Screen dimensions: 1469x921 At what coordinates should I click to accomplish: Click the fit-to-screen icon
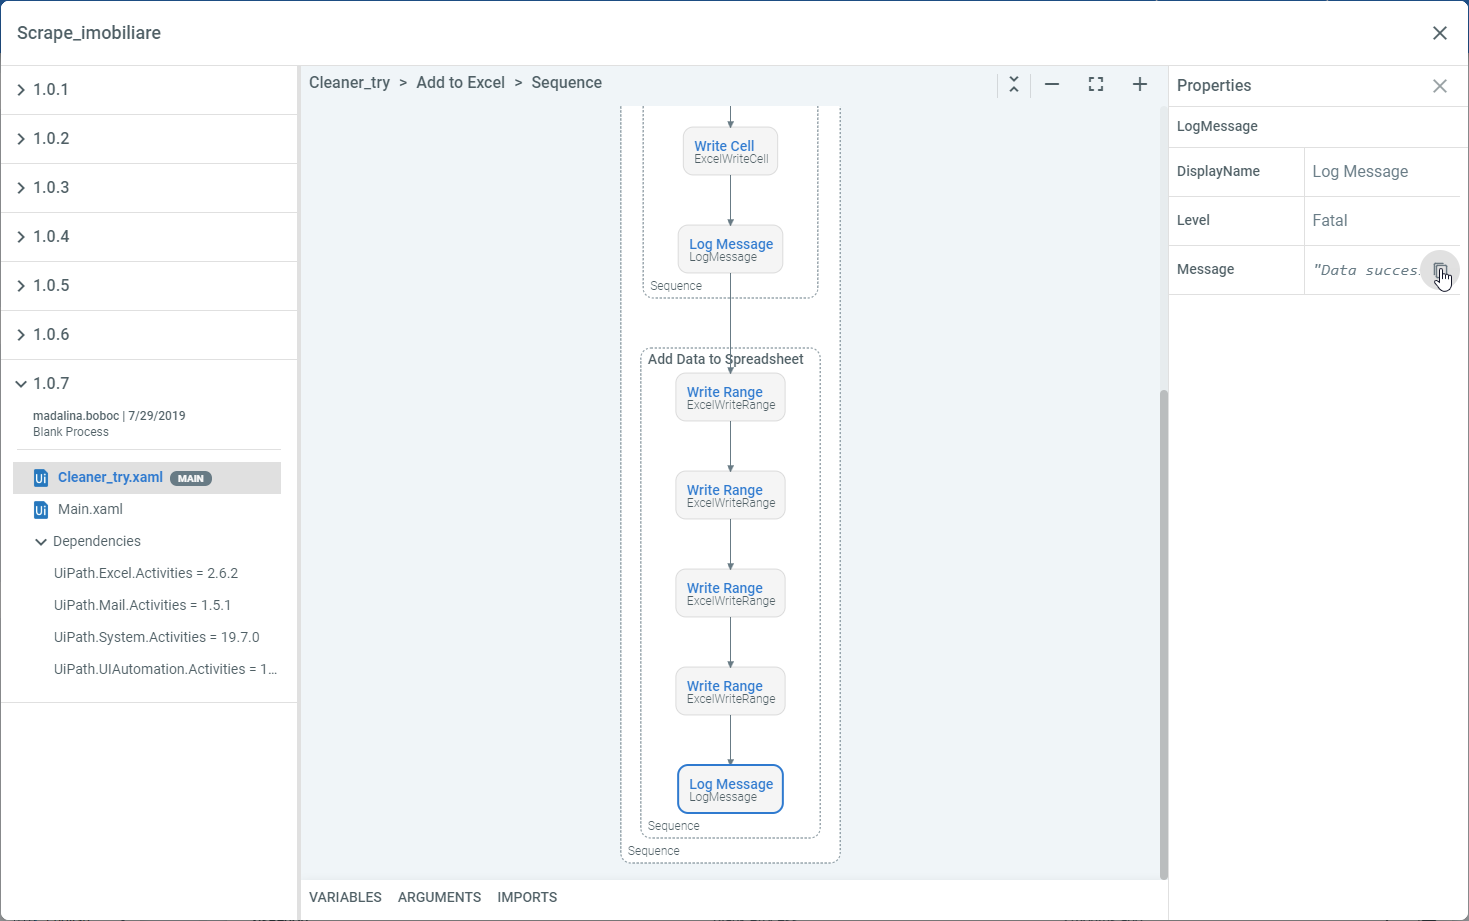click(1096, 85)
